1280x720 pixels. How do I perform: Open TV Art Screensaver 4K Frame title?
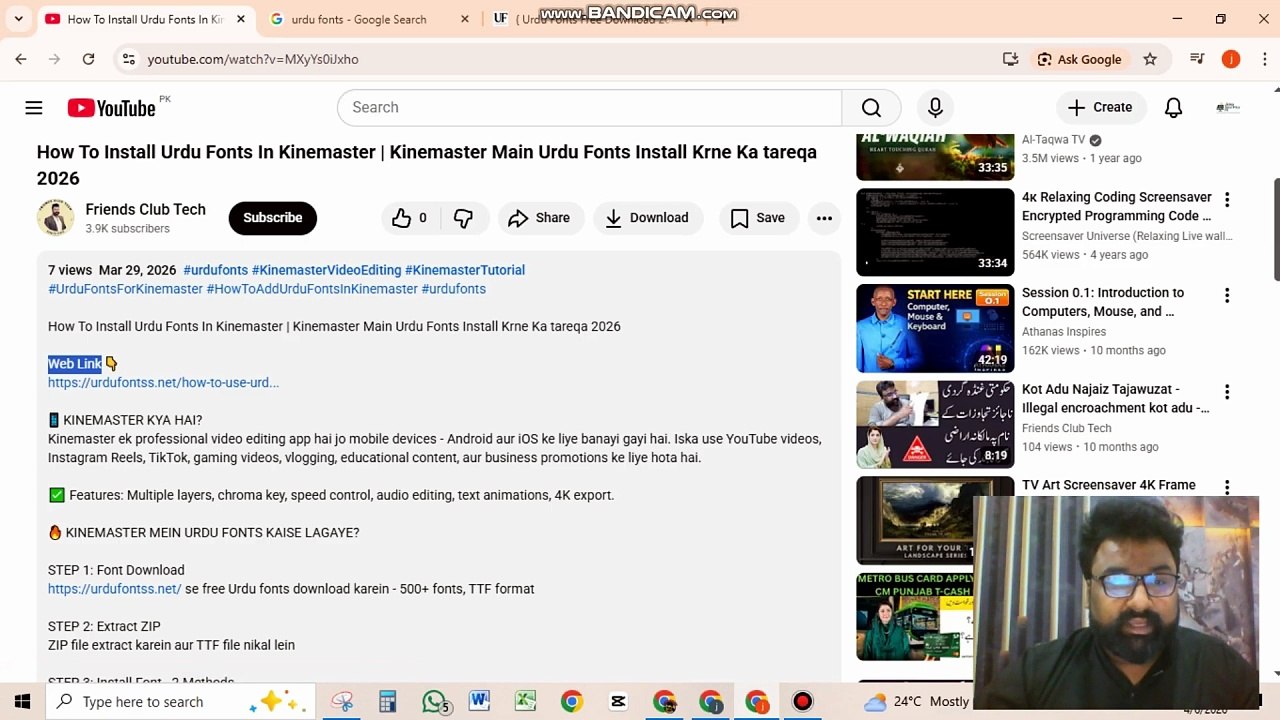1109,485
